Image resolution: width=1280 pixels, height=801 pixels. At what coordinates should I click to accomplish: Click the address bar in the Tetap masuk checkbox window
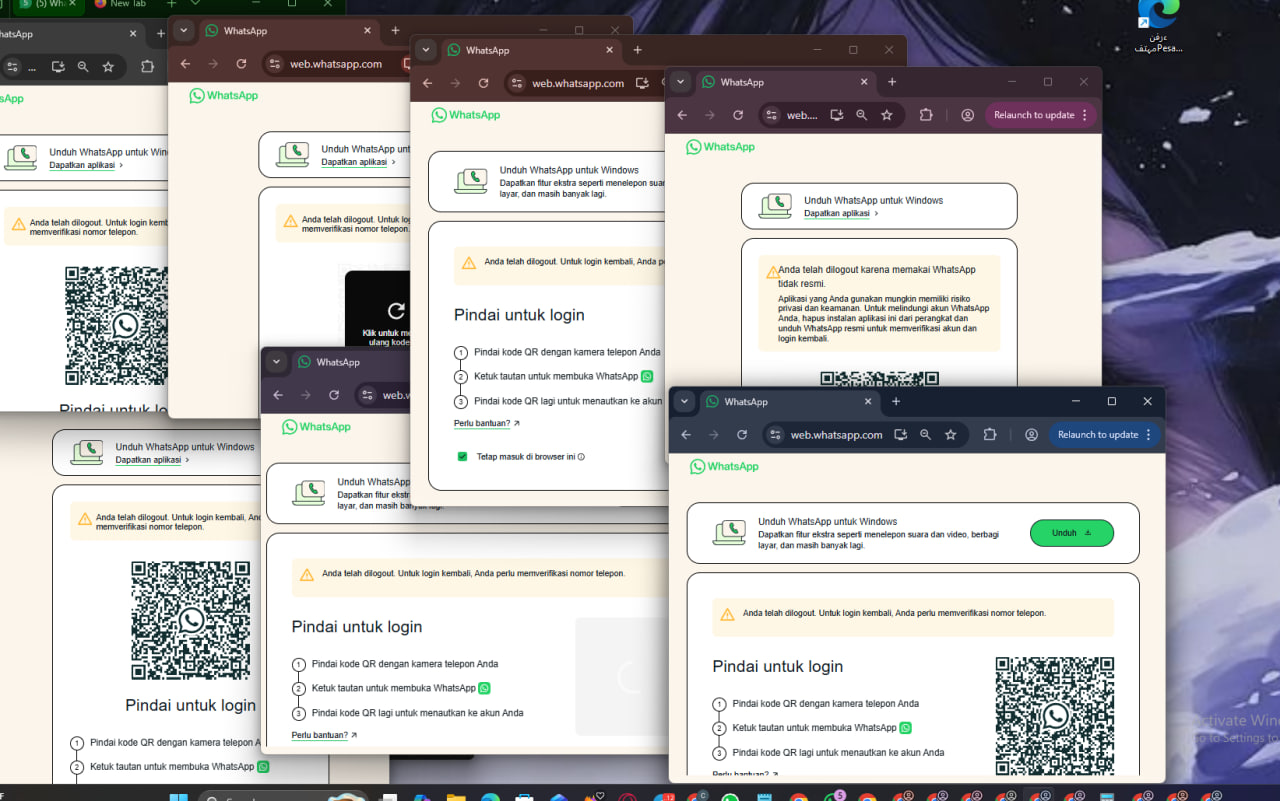pyautogui.click(x=578, y=83)
